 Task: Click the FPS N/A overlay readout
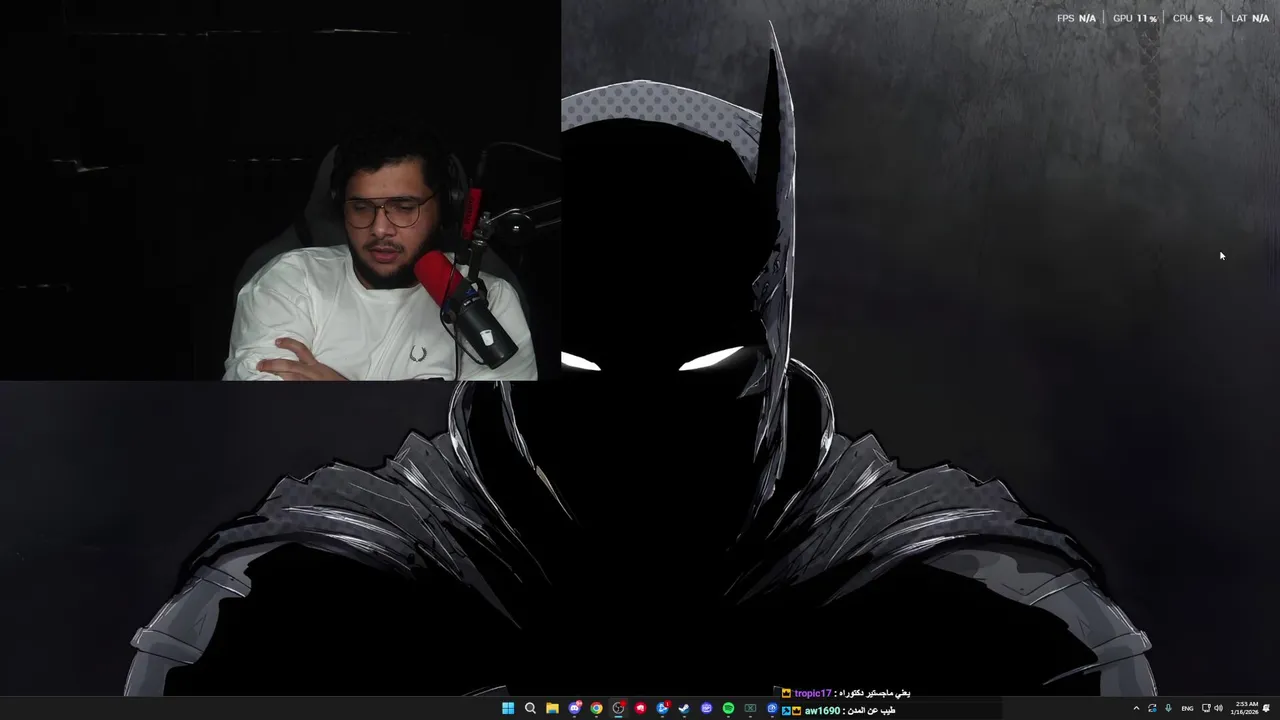[1076, 18]
